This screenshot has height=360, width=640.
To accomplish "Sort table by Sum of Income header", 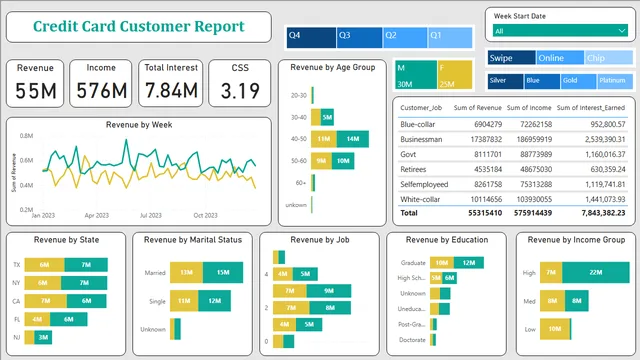I will pyautogui.click(x=529, y=108).
